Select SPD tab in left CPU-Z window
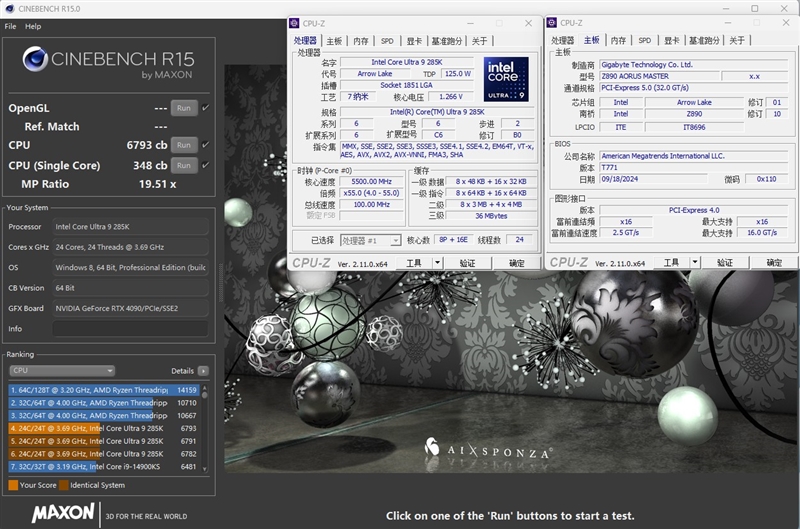 point(387,41)
